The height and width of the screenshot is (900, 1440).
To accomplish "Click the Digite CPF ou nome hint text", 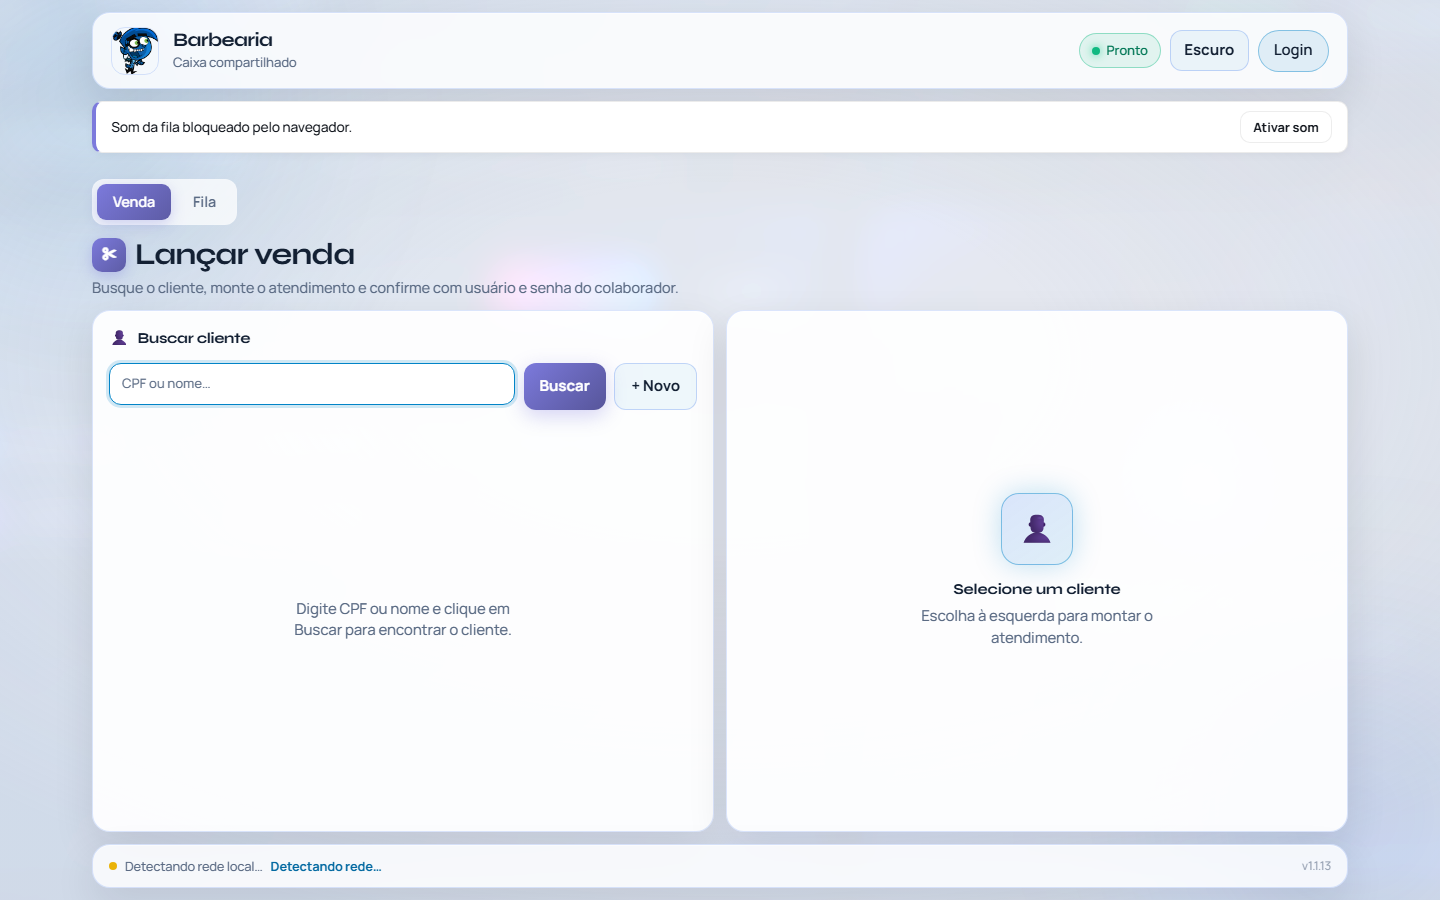I will (403, 619).
